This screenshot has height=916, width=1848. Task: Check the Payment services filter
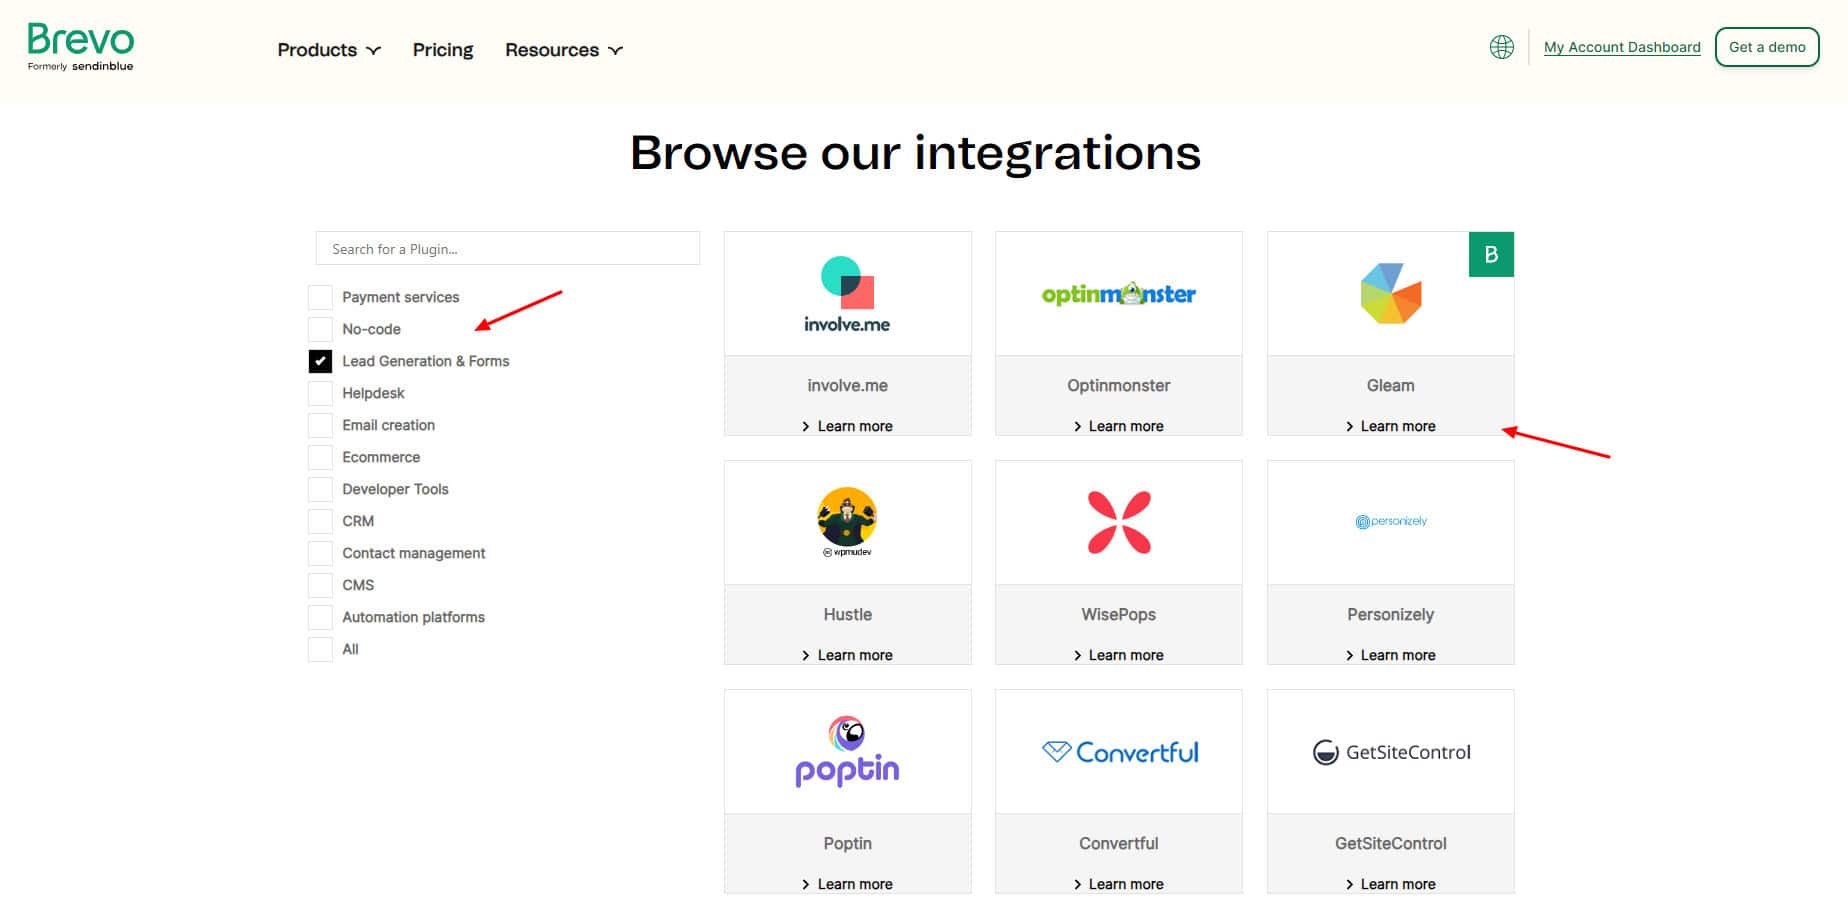click(x=320, y=297)
